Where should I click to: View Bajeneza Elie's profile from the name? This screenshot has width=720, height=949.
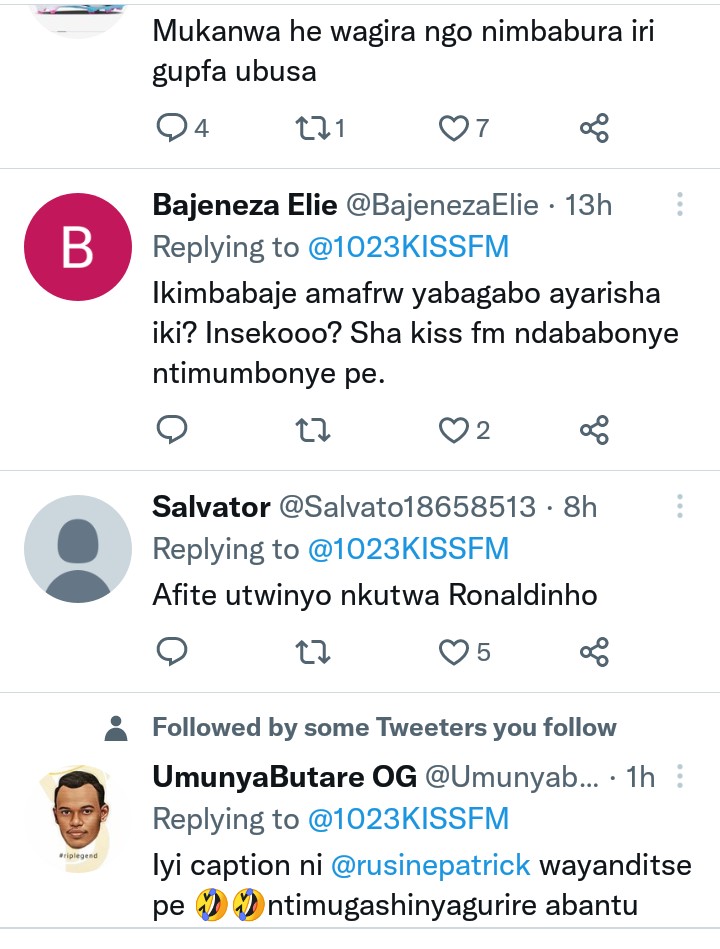click(x=244, y=205)
